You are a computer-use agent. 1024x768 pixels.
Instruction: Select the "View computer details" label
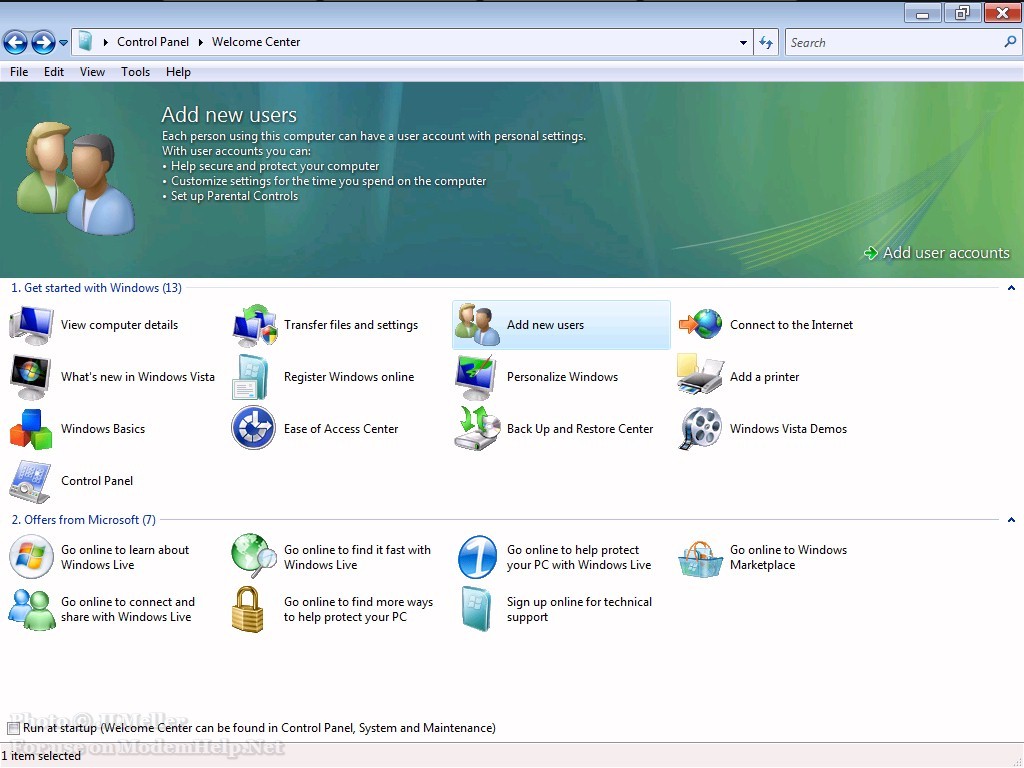120,325
